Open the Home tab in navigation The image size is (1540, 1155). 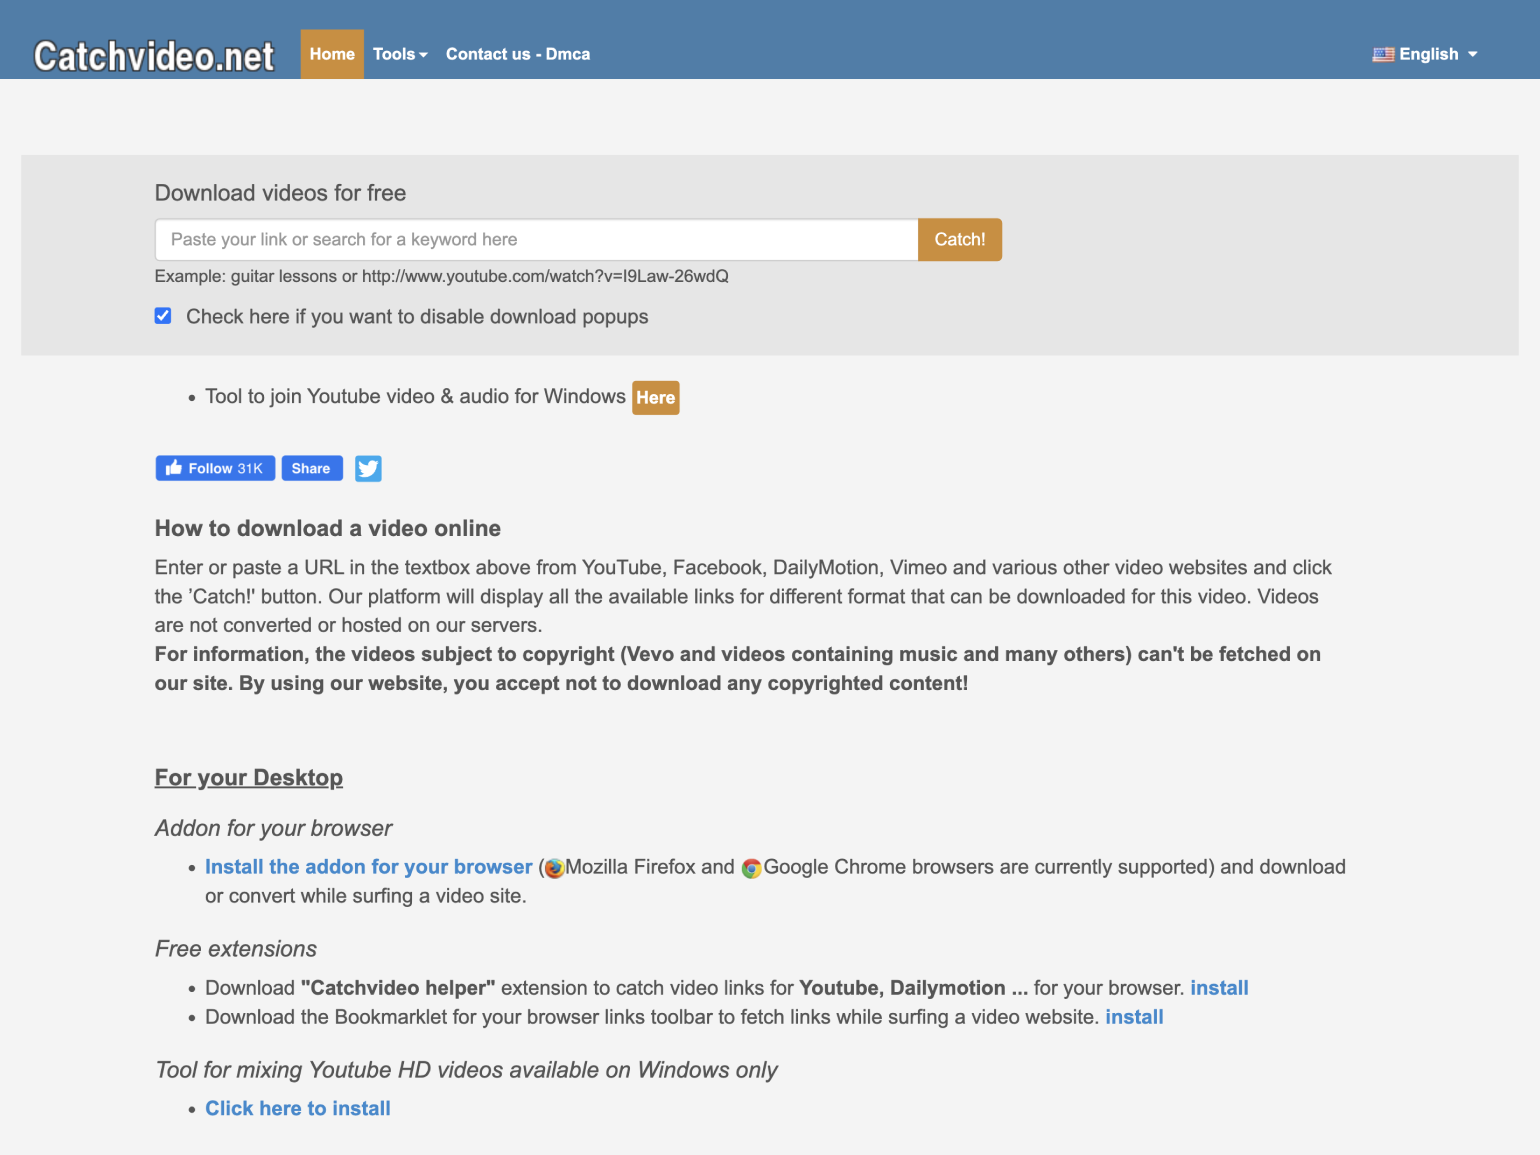click(332, 54)
